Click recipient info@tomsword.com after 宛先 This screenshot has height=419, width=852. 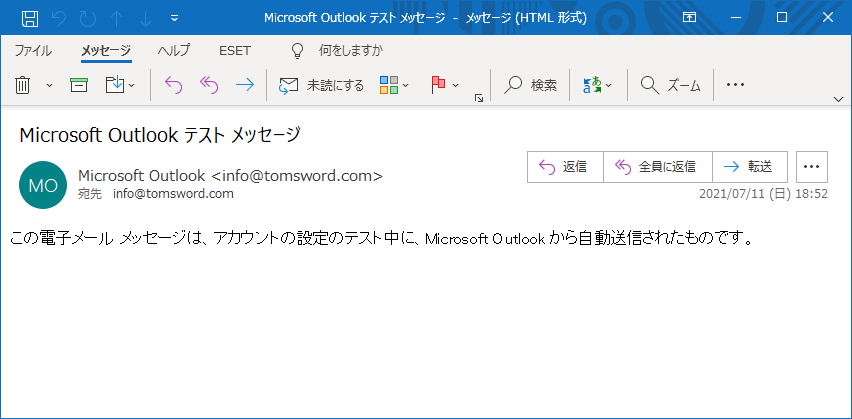pos(173,193)
